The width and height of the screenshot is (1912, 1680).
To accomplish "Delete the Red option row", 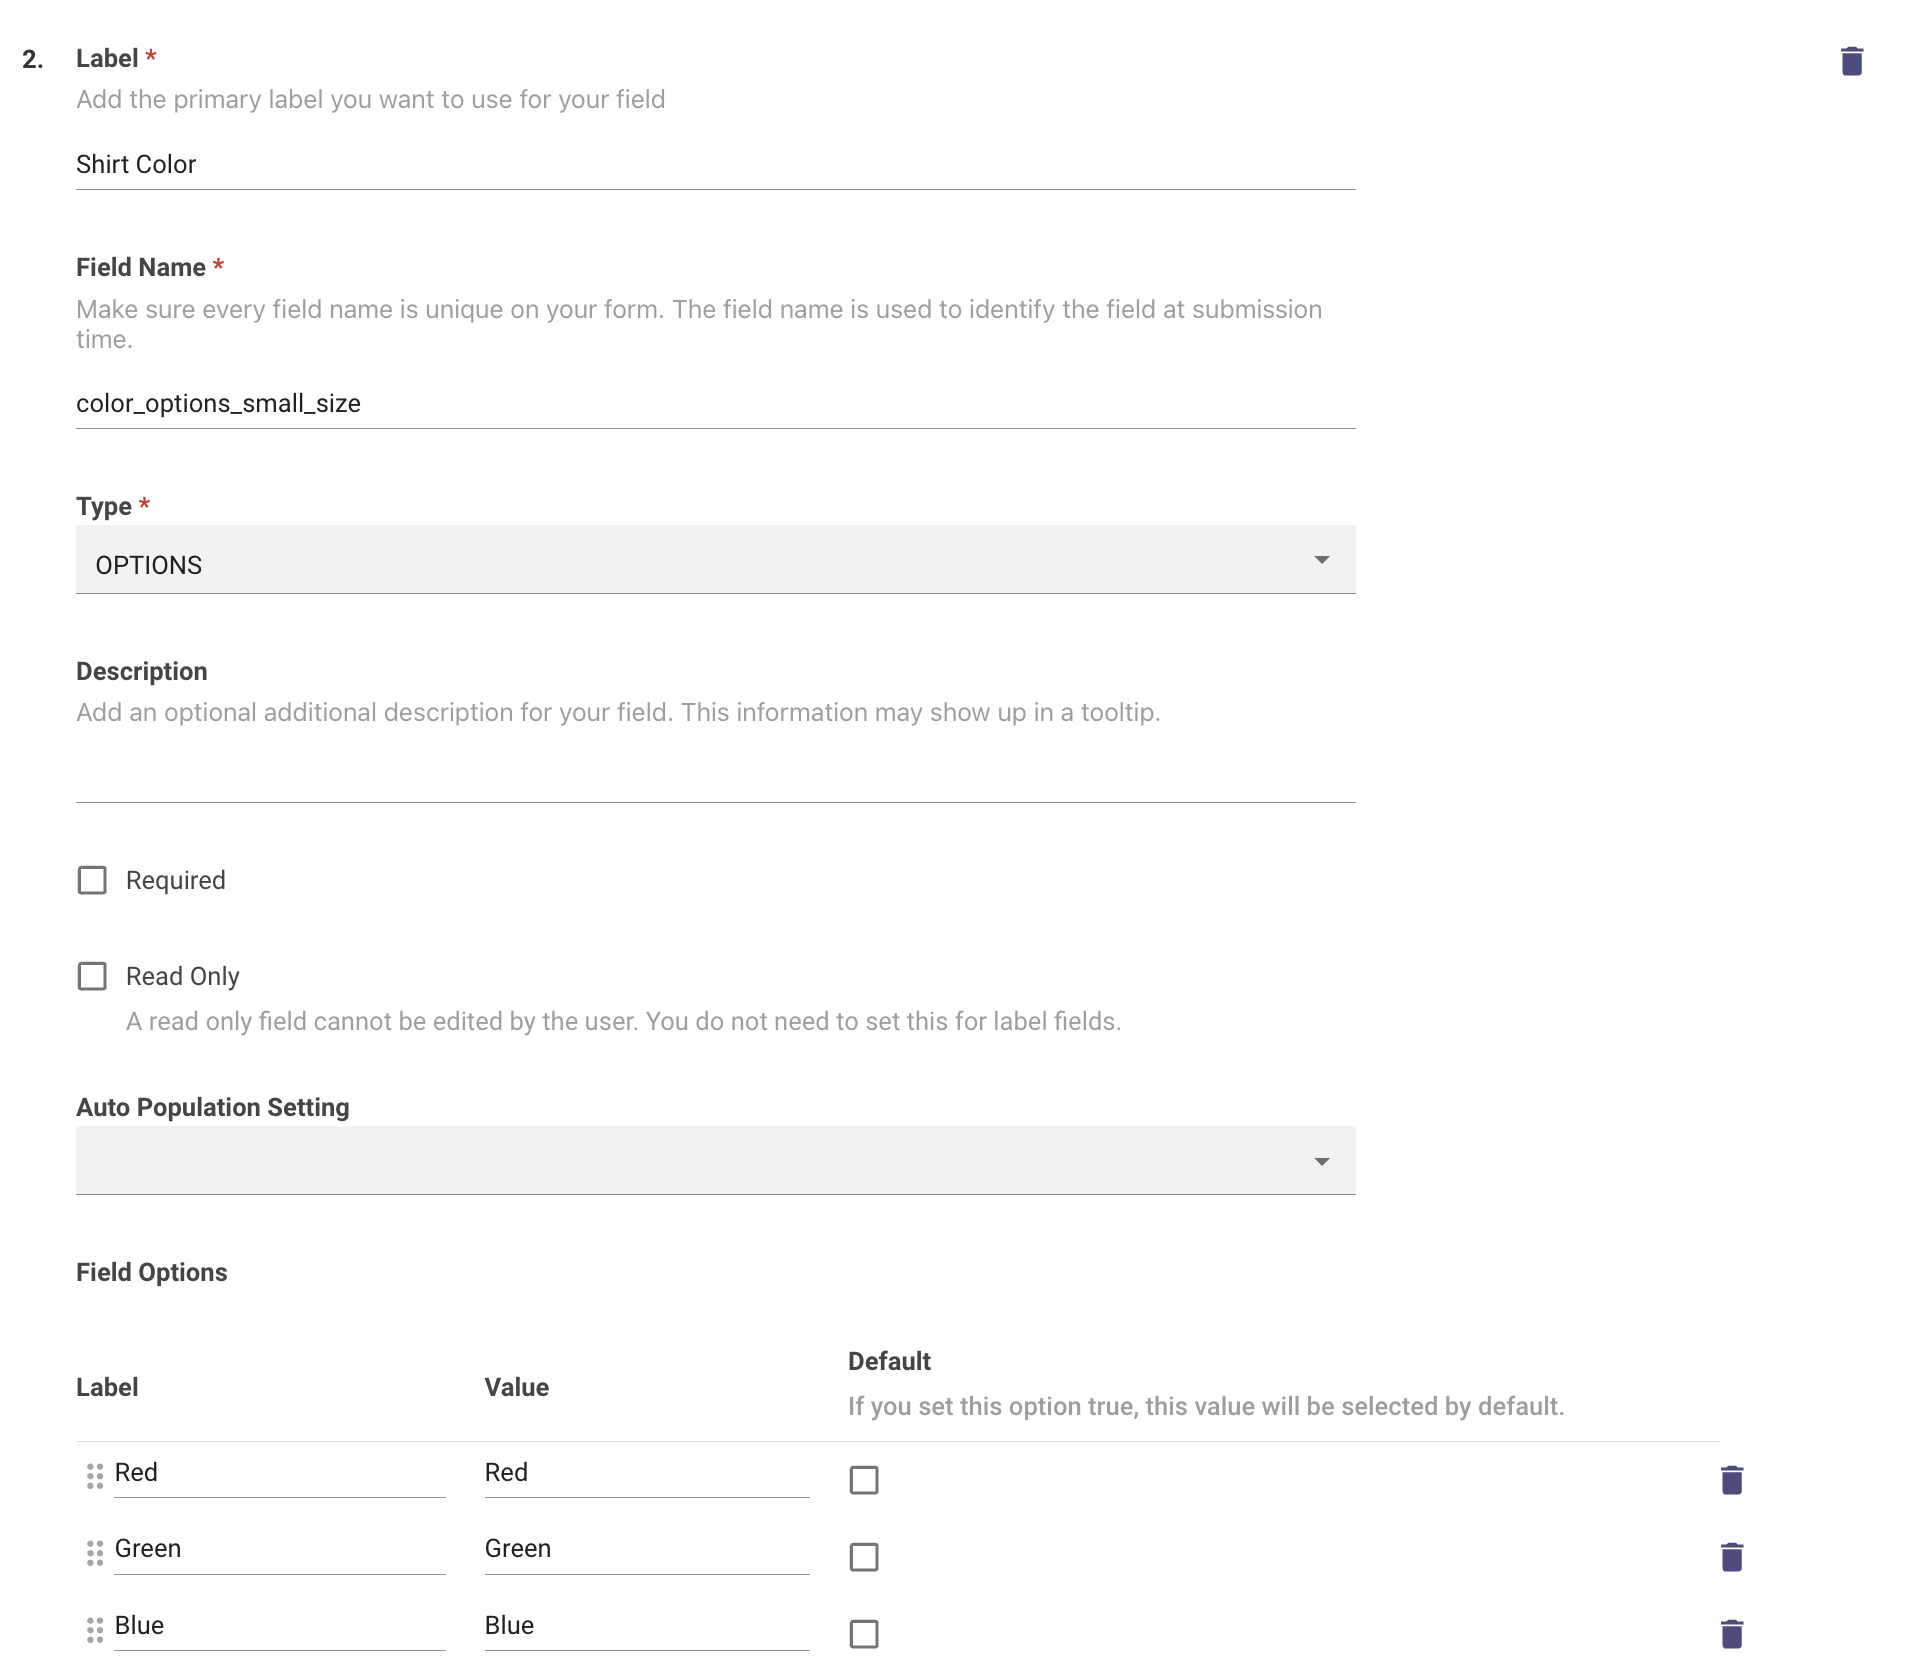I will pos(1731,1480).
